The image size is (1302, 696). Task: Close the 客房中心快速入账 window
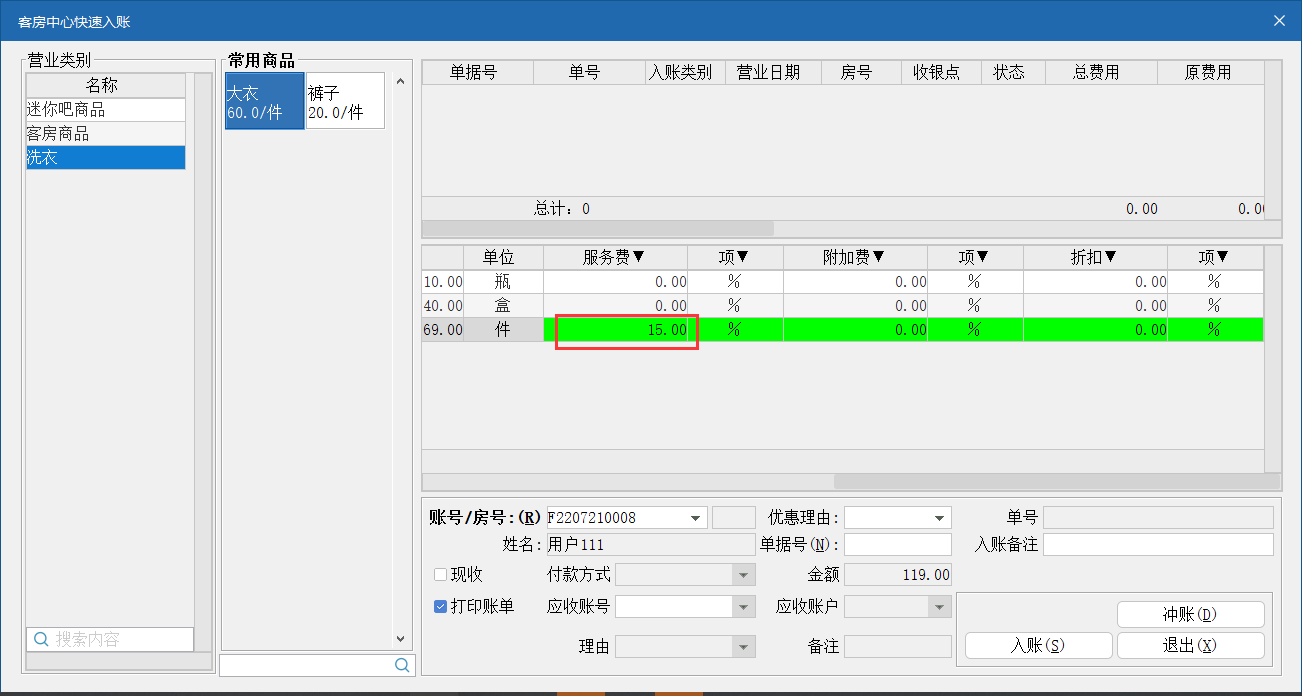pos(1278,21)
